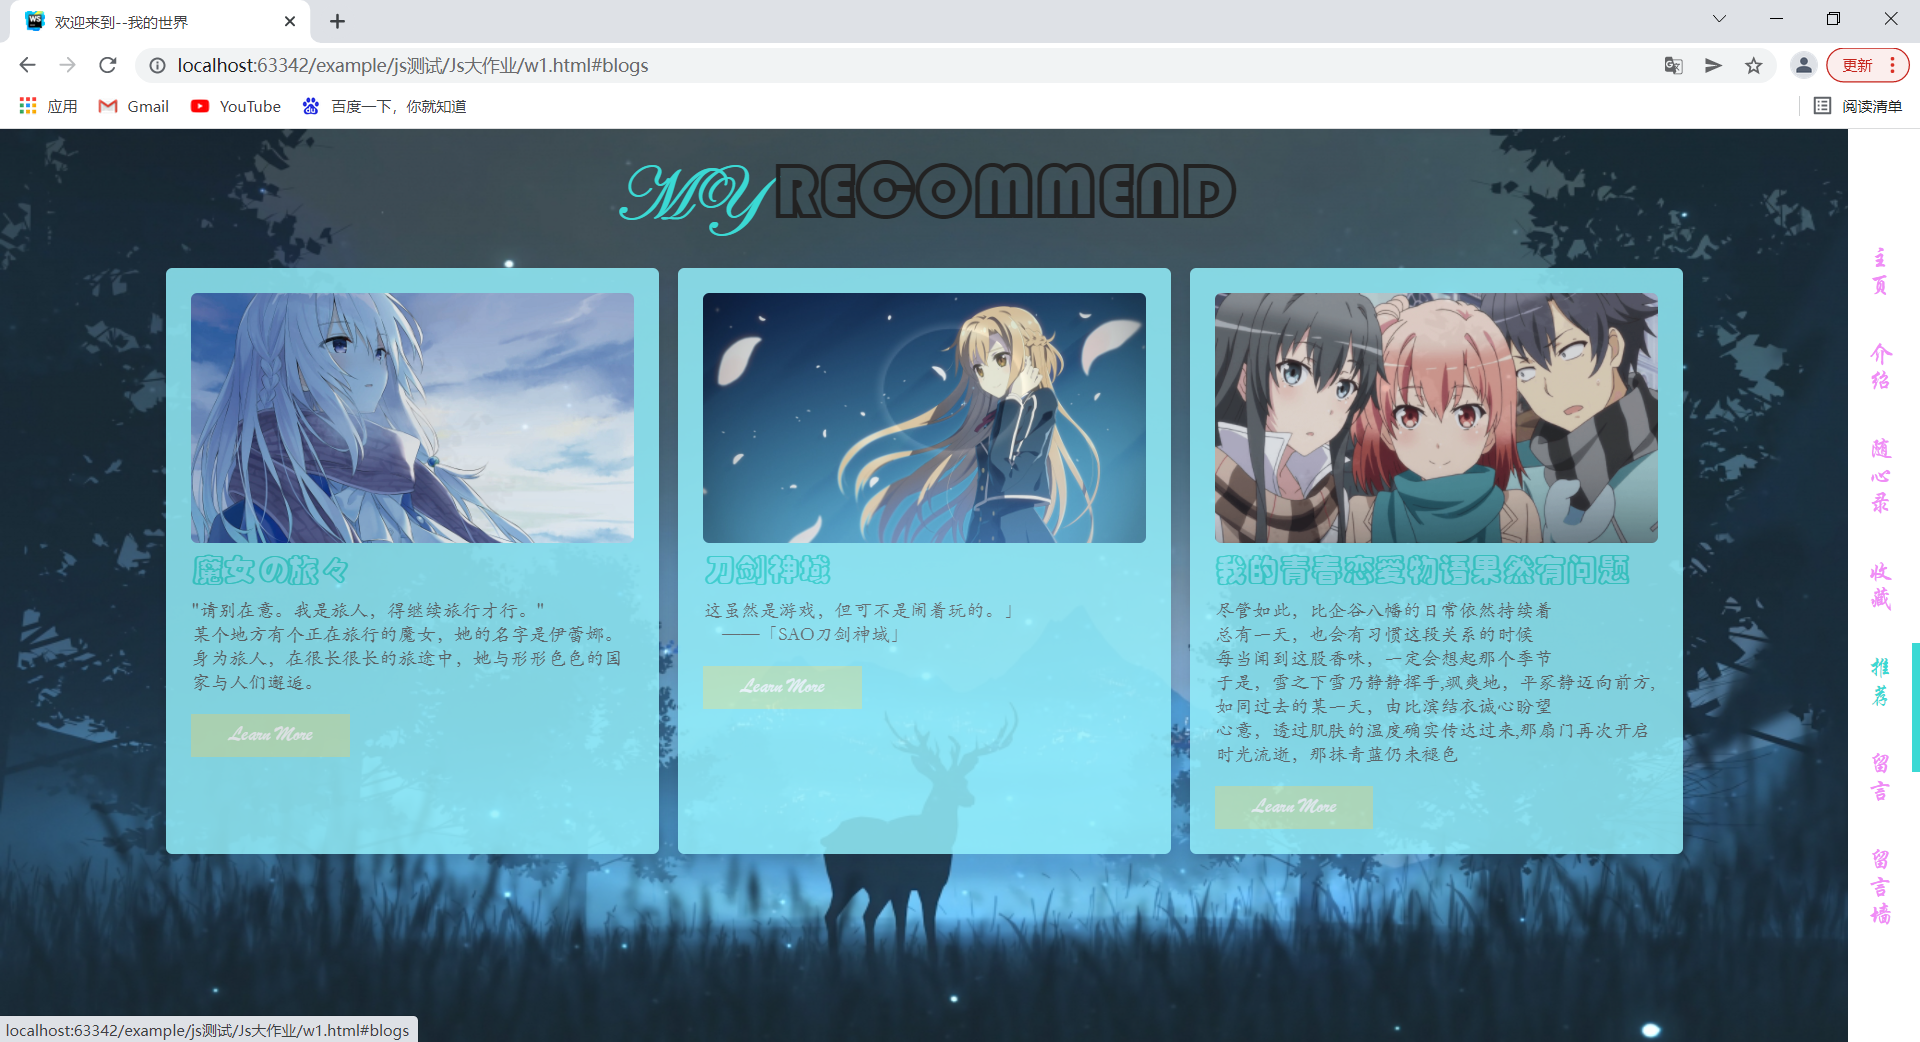Open the 应用 apps shortcut
Image resolution: width=1920 pixels, height=1042 pixels.
coord(48,106)
